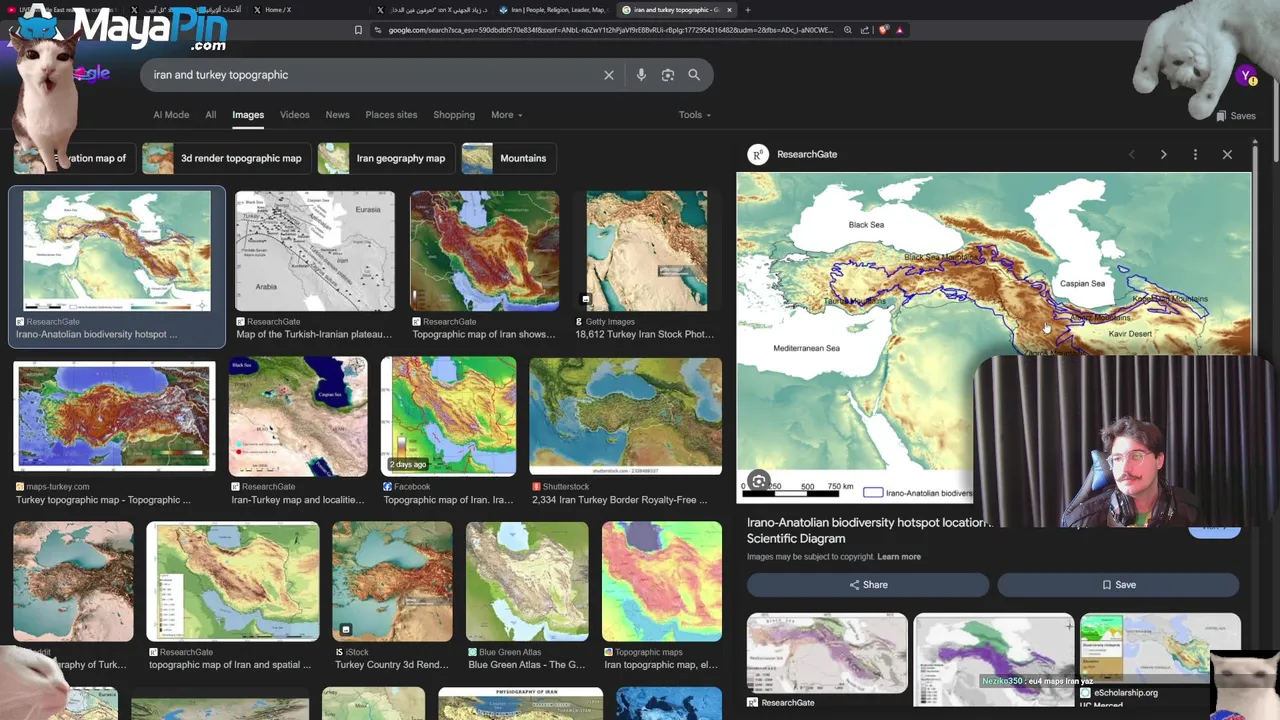
Task: Click the browser address bar URL
Action: 610,30
